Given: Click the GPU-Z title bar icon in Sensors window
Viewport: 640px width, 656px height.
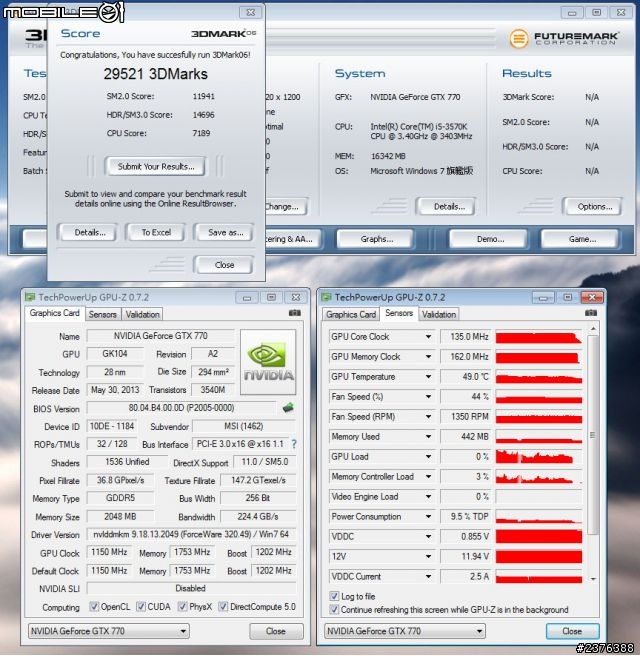Looking at the screenshot, I should click(326, 297).
